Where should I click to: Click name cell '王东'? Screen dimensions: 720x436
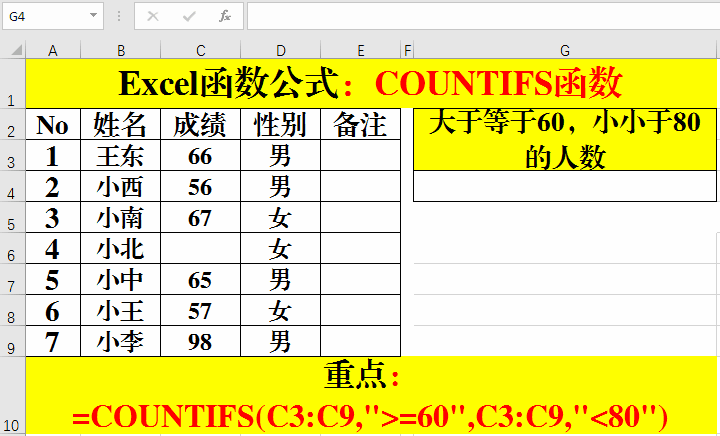[120, 156]
